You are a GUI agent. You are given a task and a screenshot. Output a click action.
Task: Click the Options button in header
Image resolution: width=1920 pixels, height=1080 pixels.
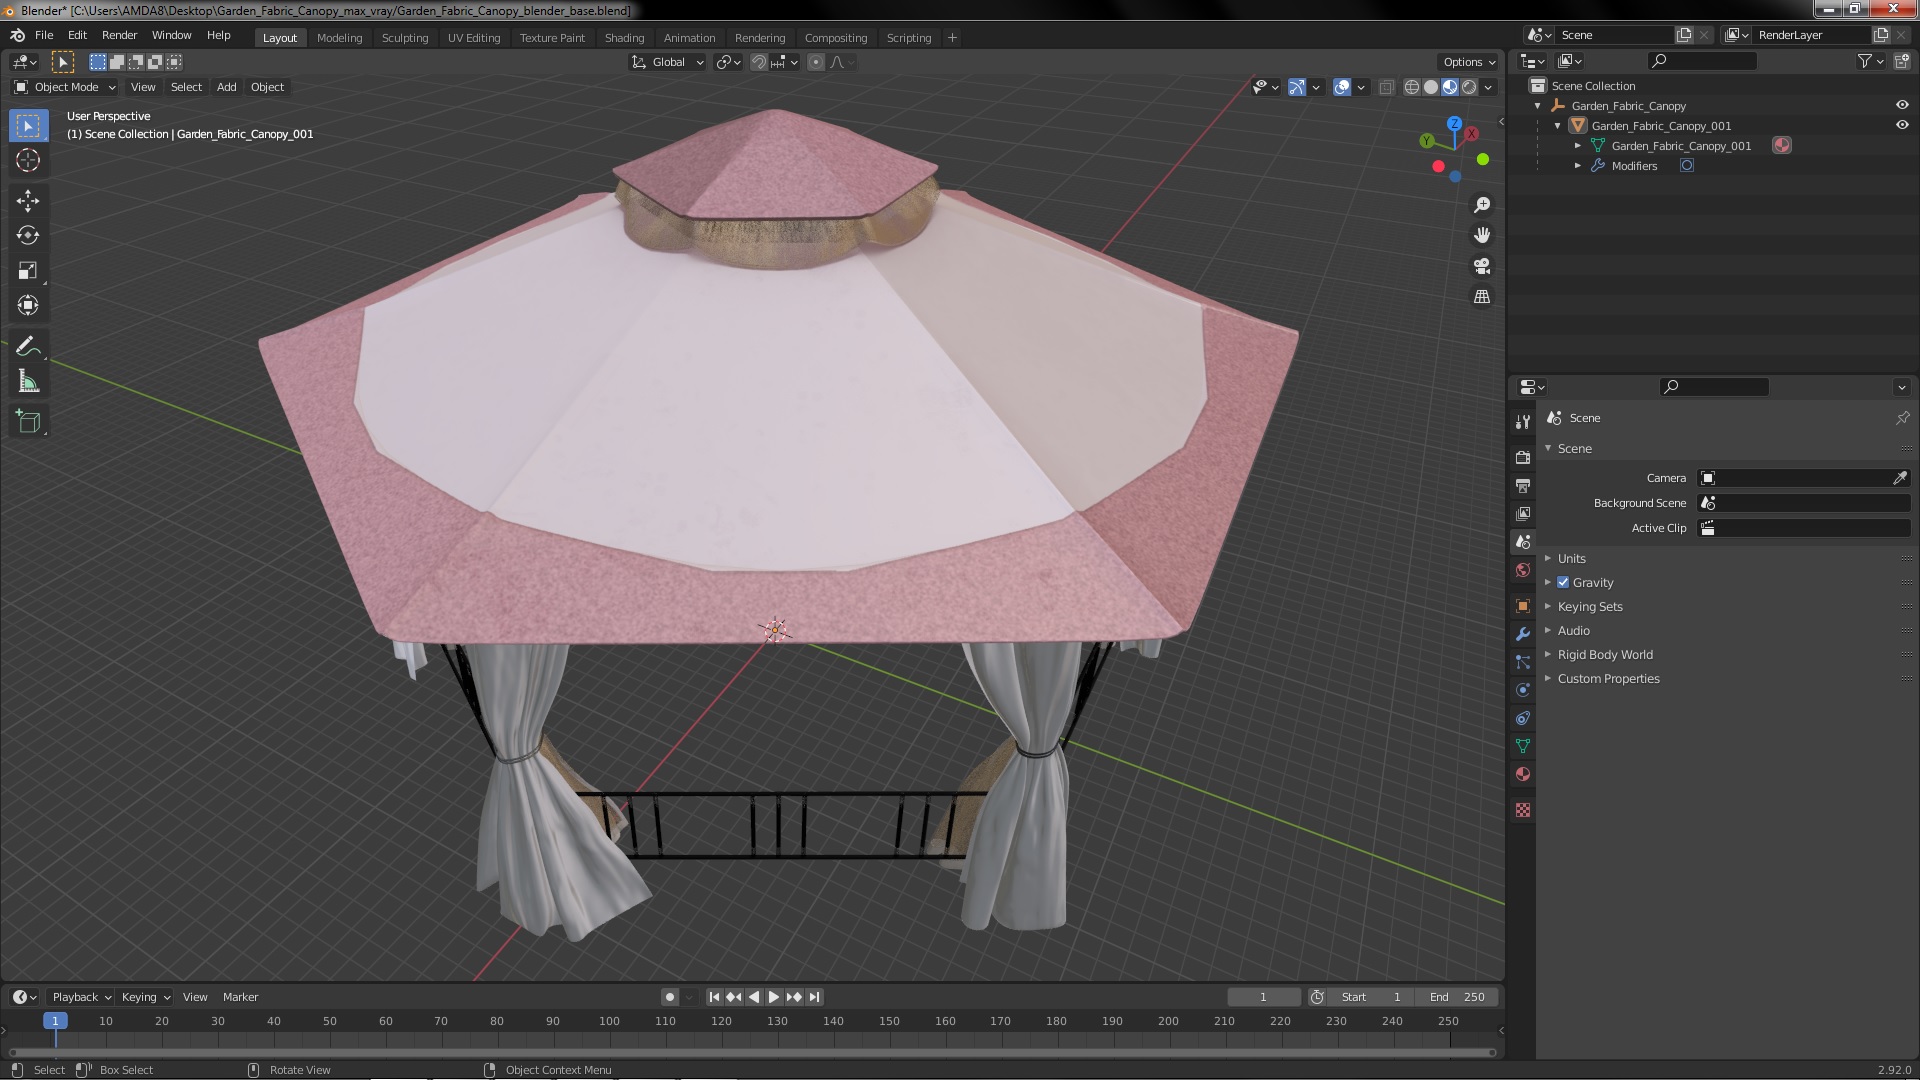pos(1468,62)
